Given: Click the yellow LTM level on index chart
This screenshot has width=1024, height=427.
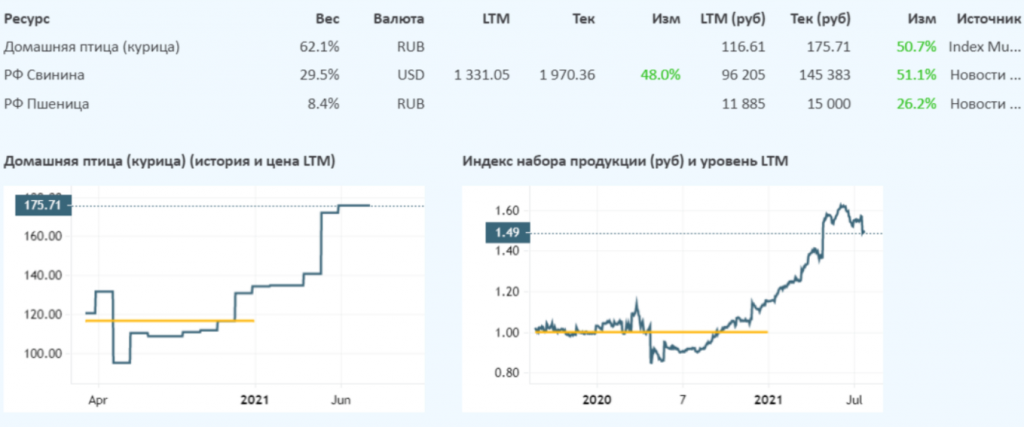Looking at the screenshot, I should point(650,332).
